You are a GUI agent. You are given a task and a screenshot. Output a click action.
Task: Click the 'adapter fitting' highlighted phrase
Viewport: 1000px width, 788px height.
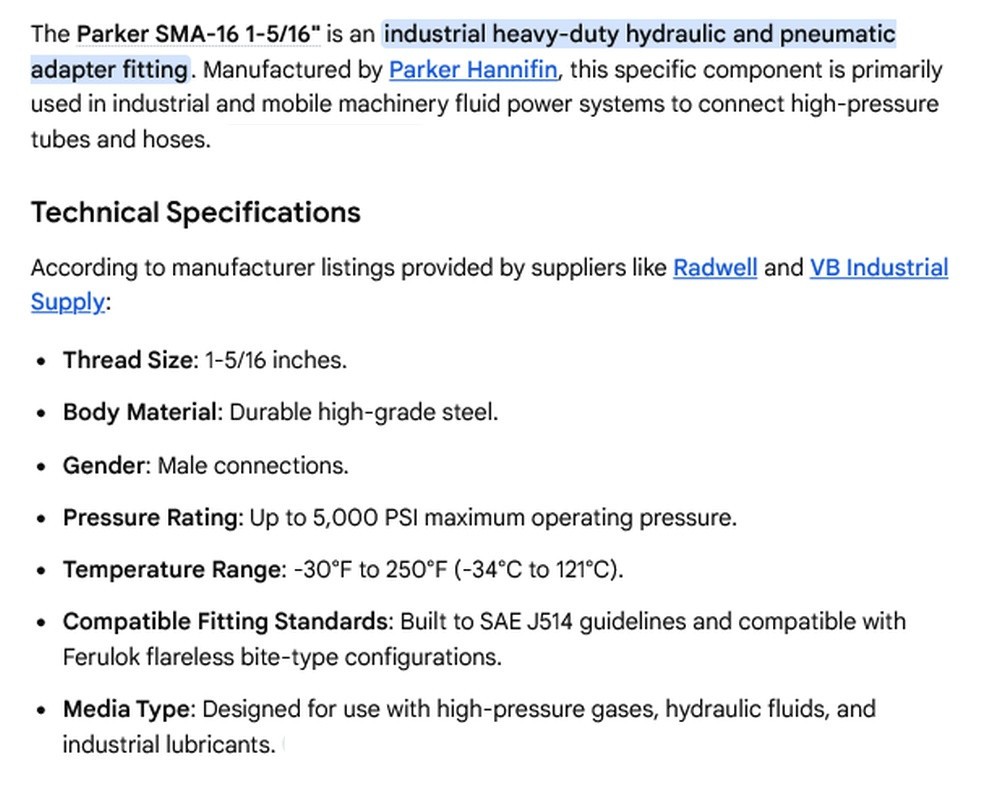pyautogui.click(x=109, y=69)
